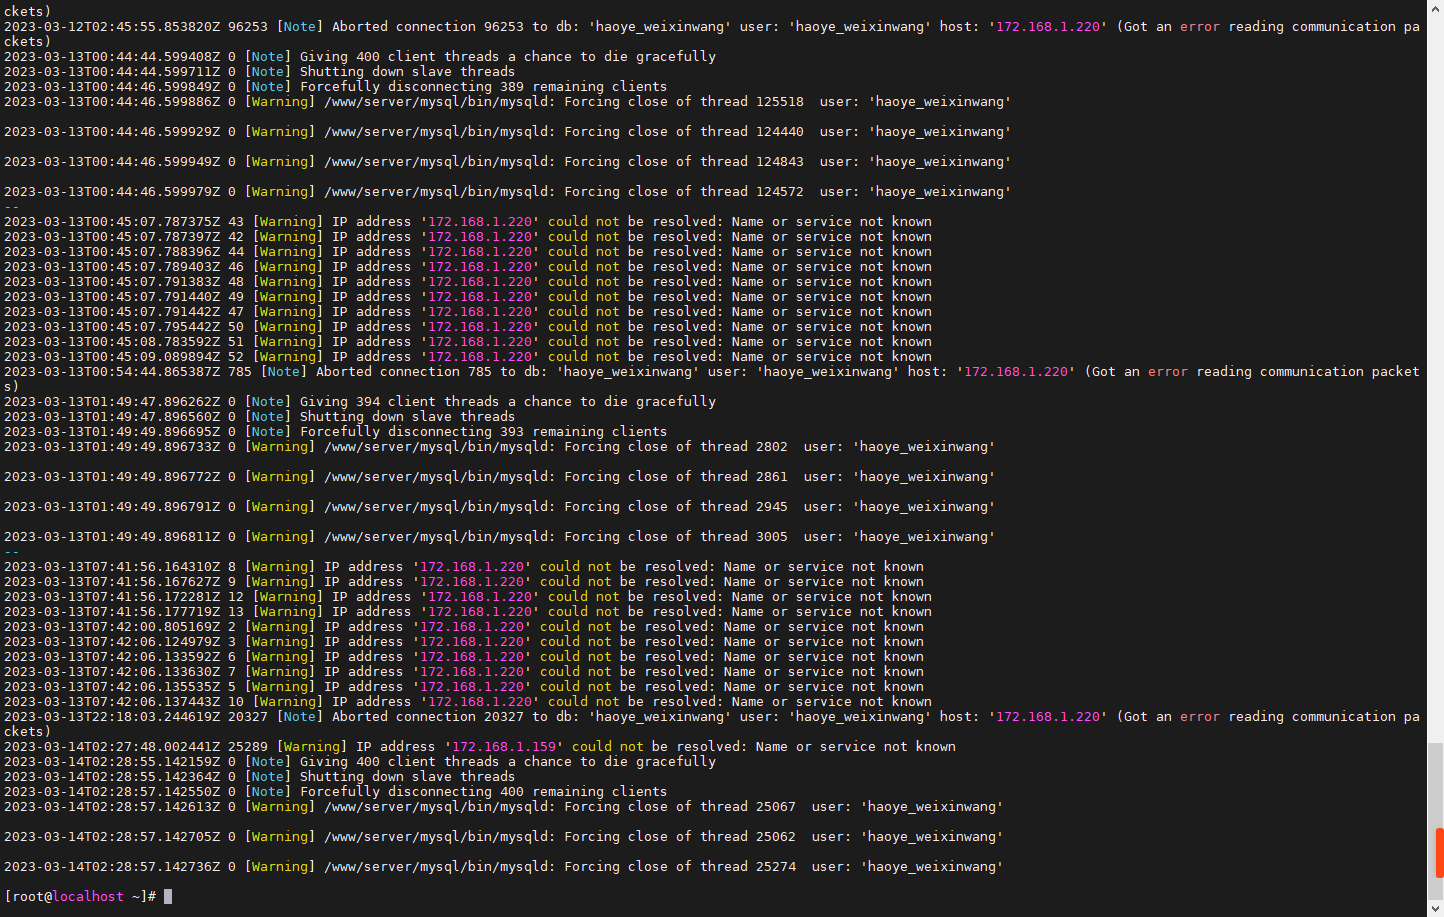1444x917 pixels.
Task: Click the gray scrollbar thumb
Action: point(1435,785)
